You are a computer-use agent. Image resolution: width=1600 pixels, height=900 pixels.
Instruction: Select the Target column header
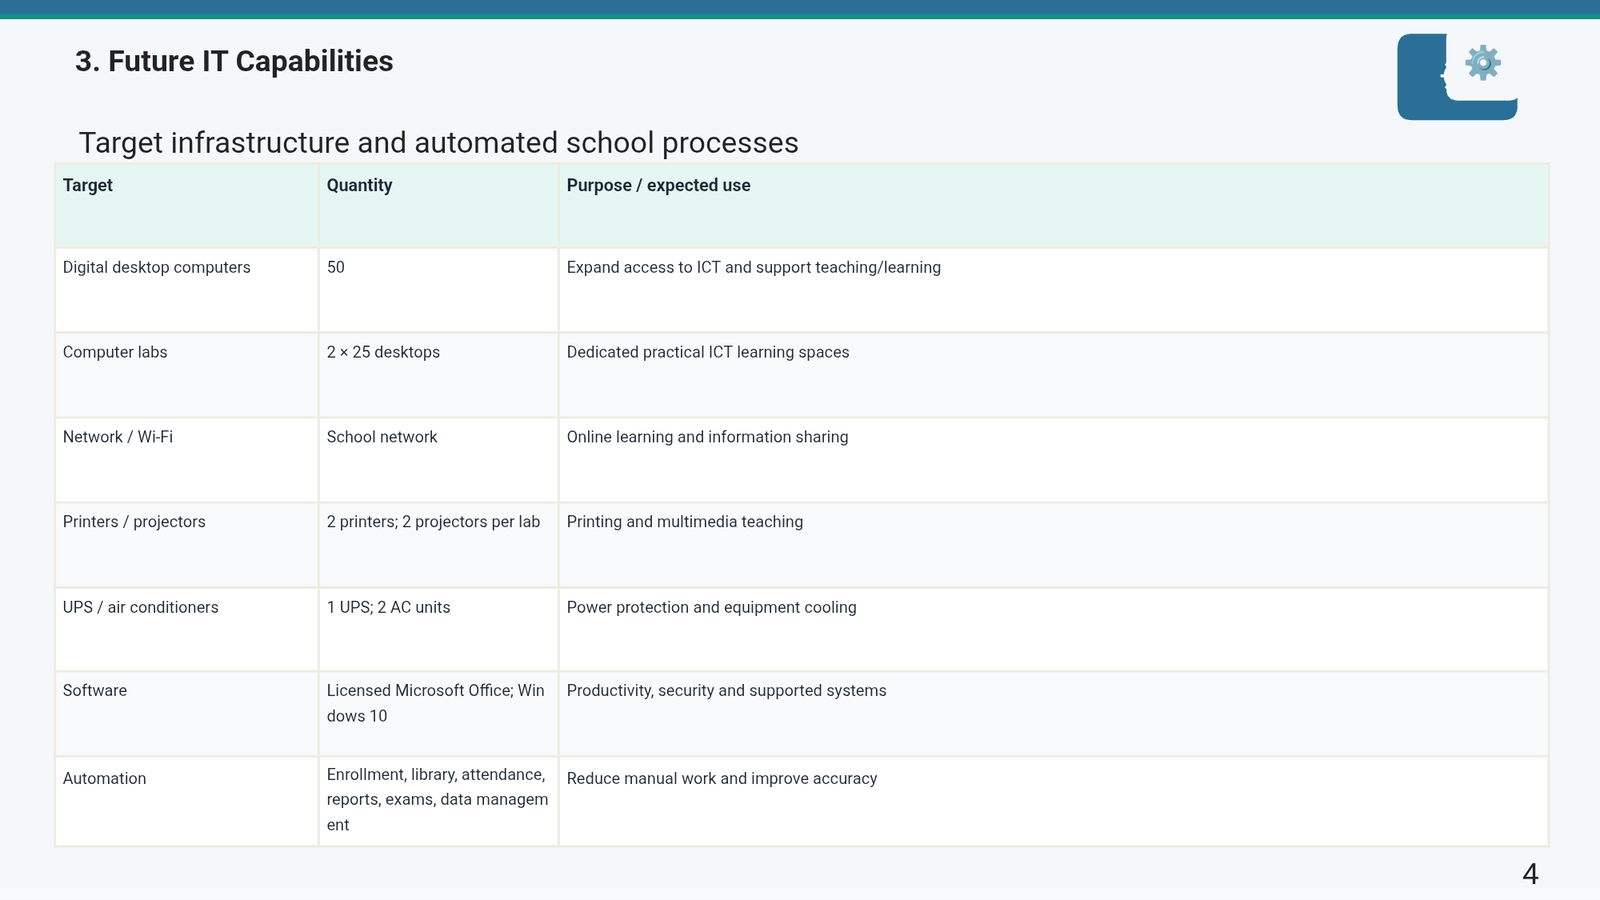click(x=187, y=206)
